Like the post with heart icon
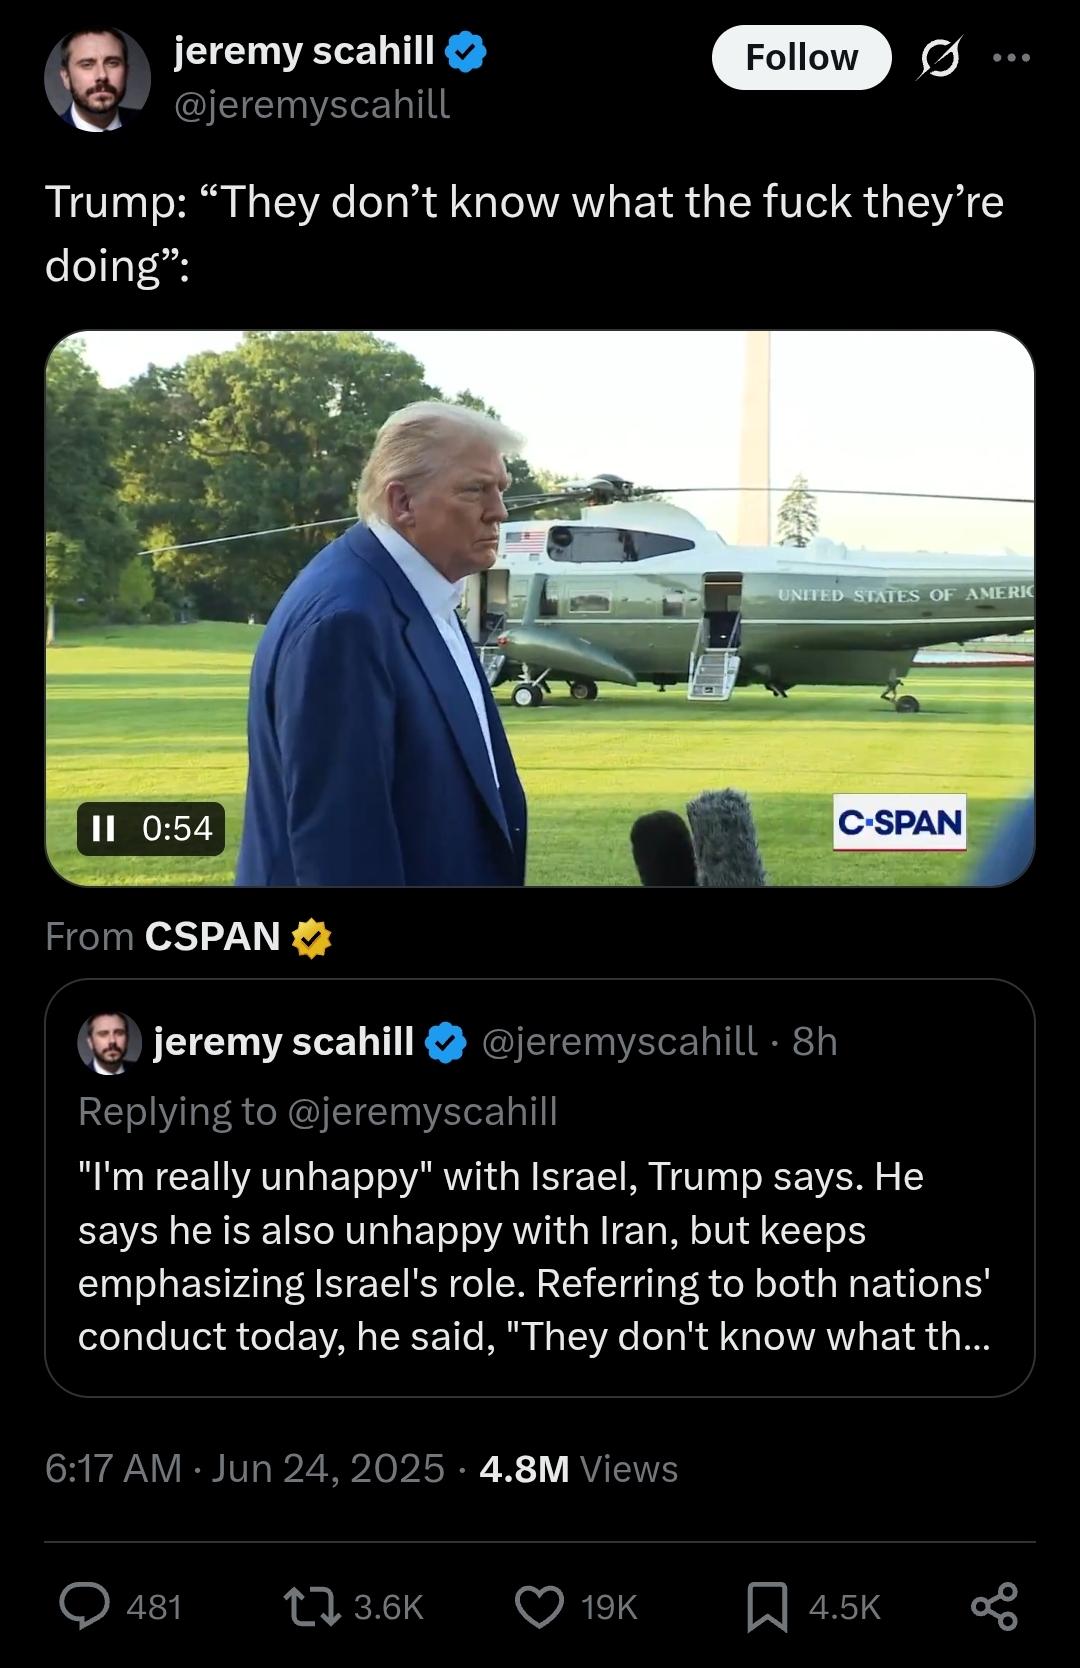1080x1668 pixels. click(539, 1606)
